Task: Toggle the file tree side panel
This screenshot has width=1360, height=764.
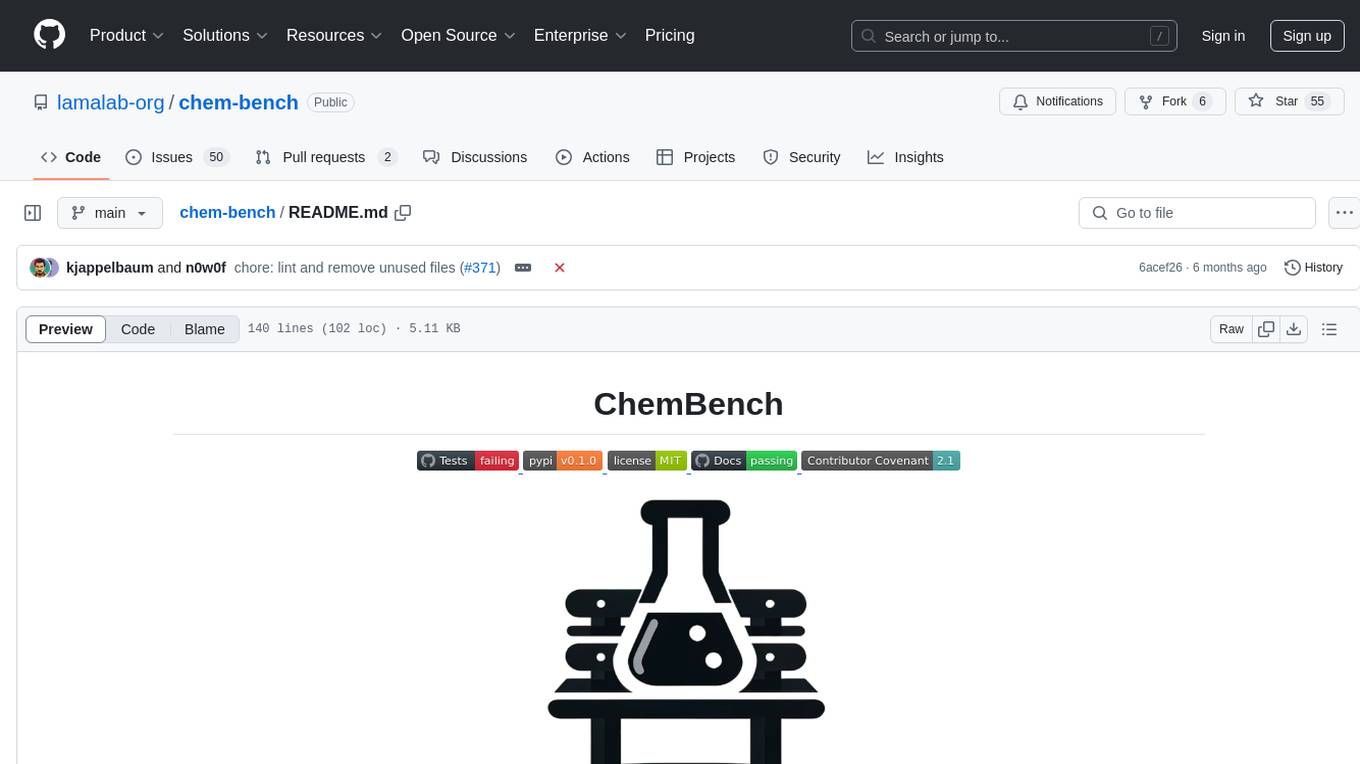Action: (33, 213)
